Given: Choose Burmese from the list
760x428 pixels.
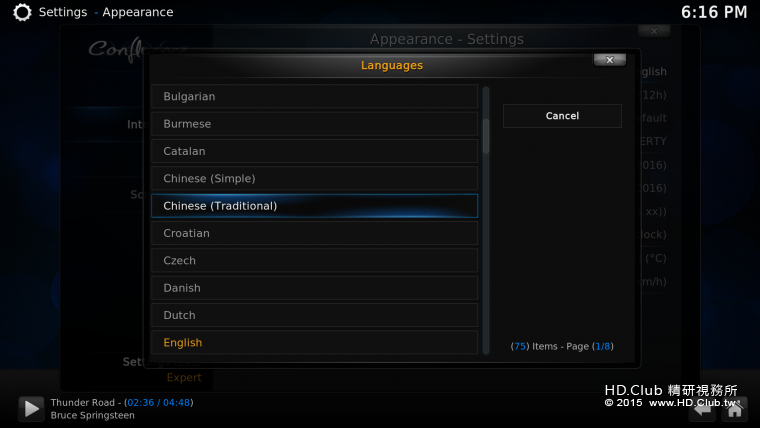Looking at the screenshot, I should tap(314, 124).
